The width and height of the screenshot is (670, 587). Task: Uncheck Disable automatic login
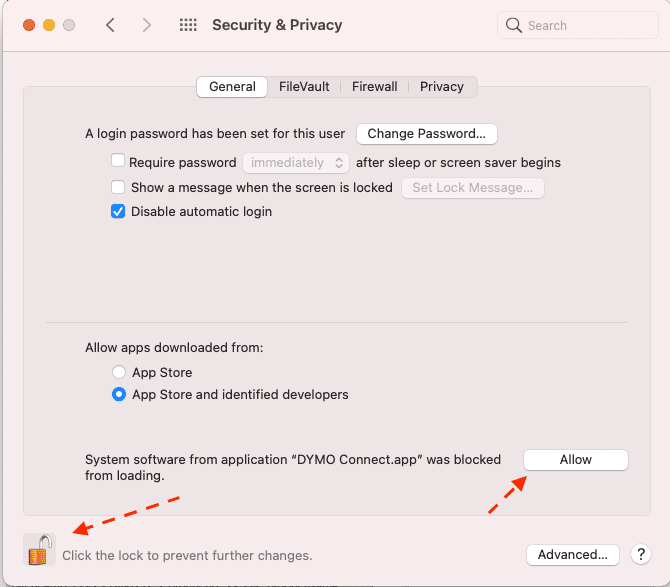(x=118, y=211)
